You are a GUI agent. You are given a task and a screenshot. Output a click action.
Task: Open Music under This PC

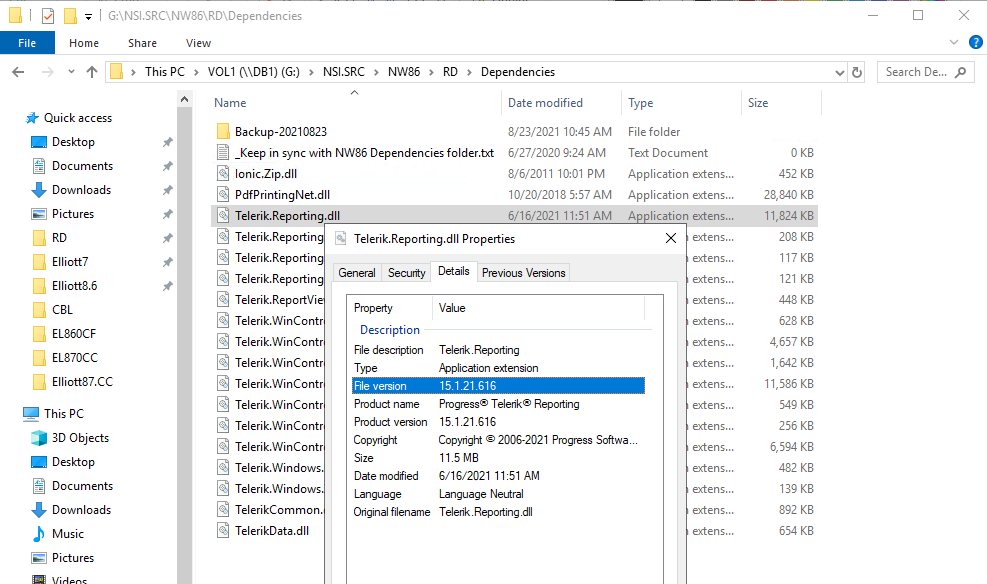[x=67, y=534]
